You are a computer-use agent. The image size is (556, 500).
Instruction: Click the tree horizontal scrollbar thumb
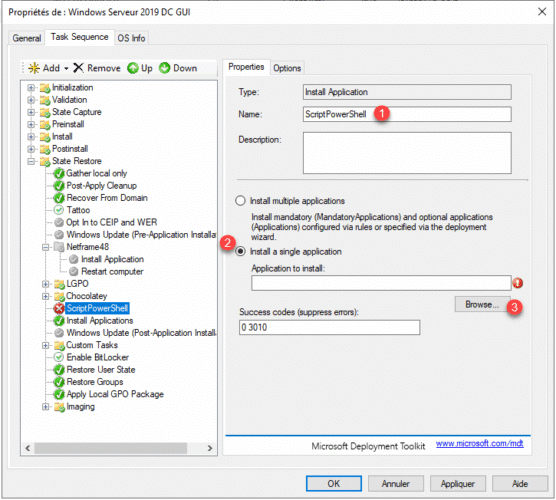coord(110,448)
